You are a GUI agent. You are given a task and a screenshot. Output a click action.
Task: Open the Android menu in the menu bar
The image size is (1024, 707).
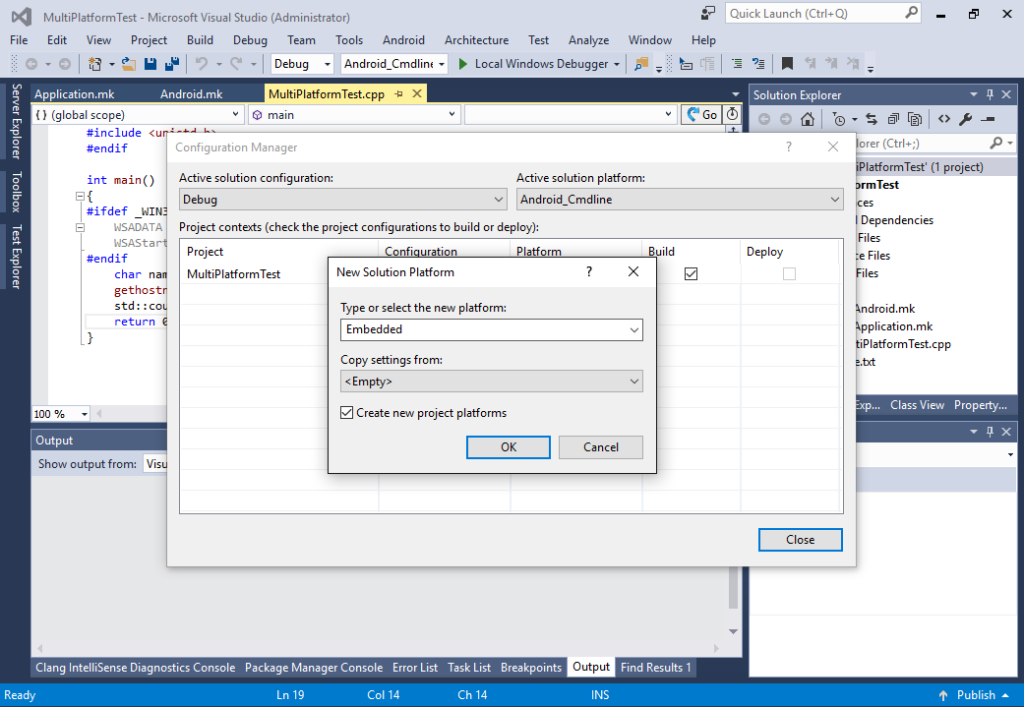[x=403, y=40]
